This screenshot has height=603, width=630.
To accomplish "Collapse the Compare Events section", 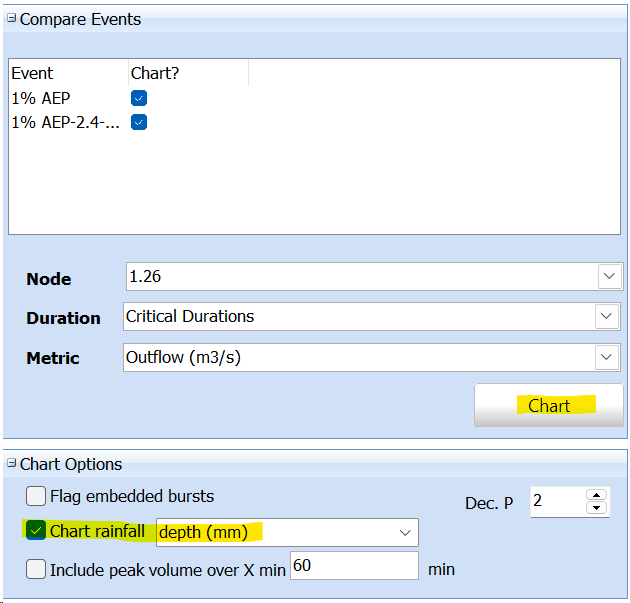I will point(12,19).
